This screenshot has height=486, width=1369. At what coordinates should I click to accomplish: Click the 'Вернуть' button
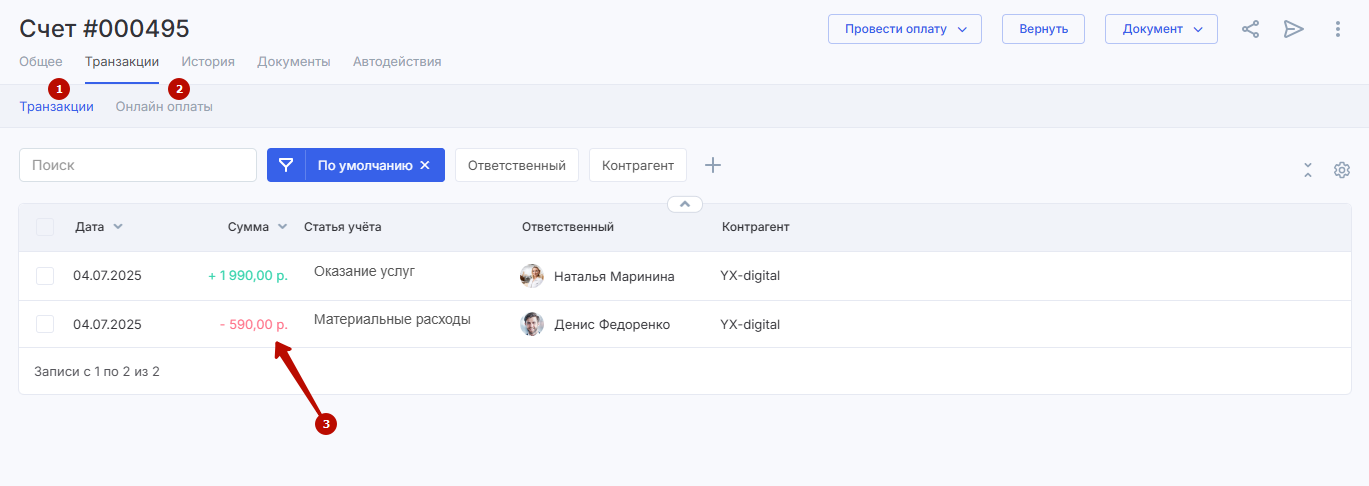[1043, 29]
